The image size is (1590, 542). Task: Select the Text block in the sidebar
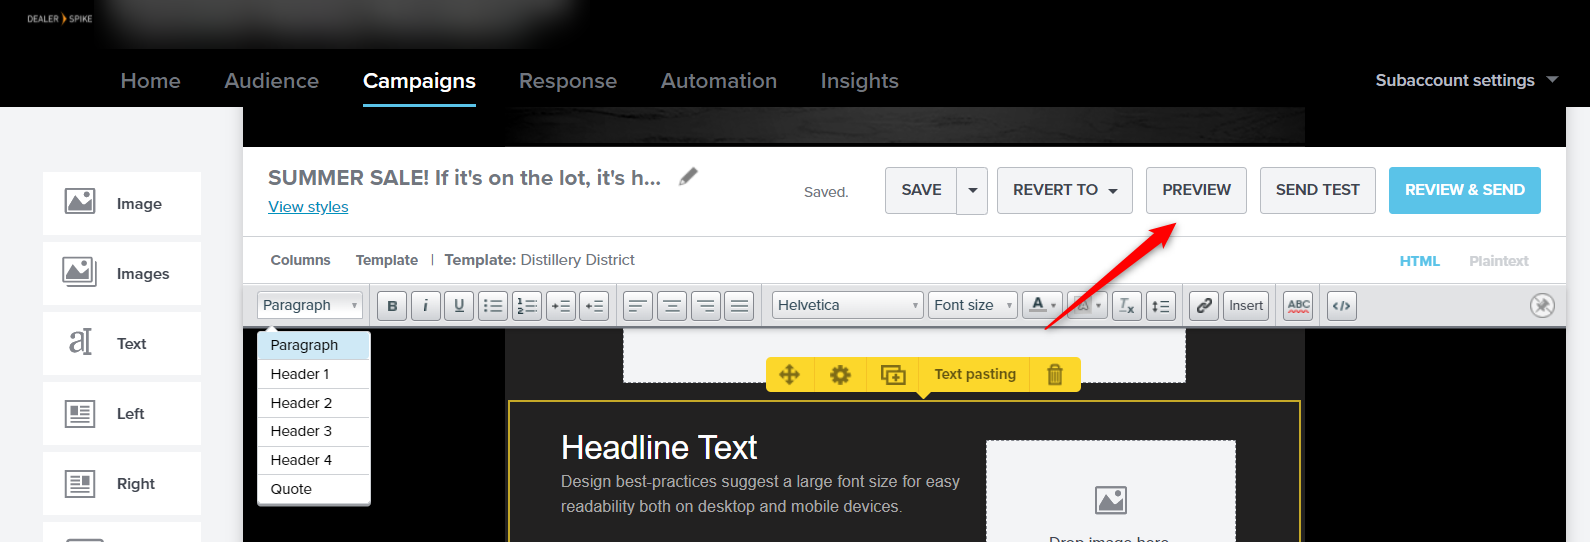click(x=122, y=344)
